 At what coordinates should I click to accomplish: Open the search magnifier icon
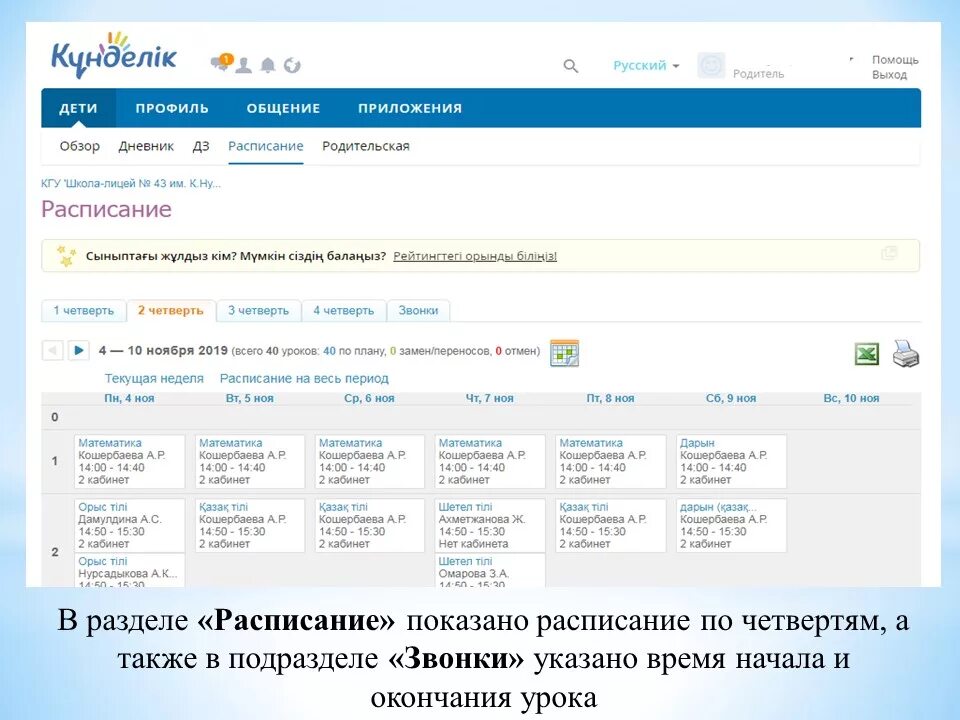point(570,65)
